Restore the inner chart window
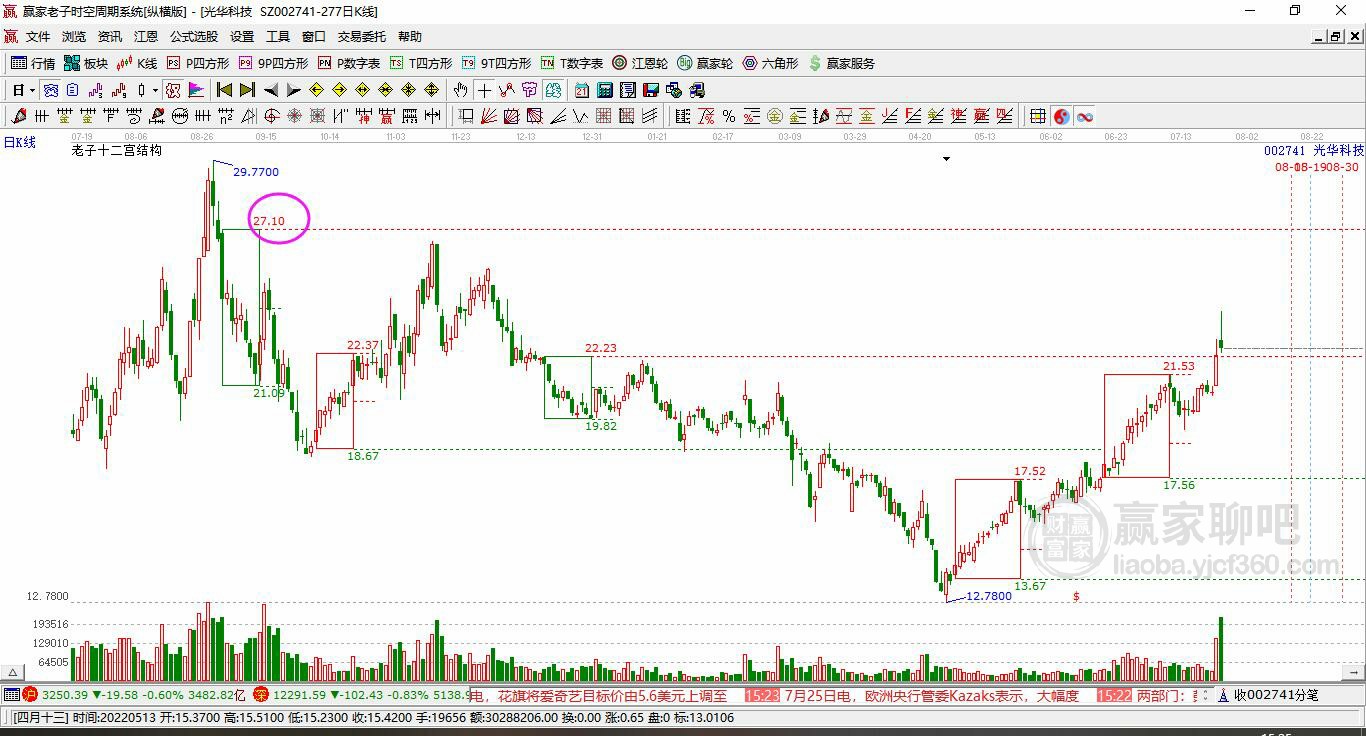Viewport: 1366px width, 736px height. coord(1336,37)
